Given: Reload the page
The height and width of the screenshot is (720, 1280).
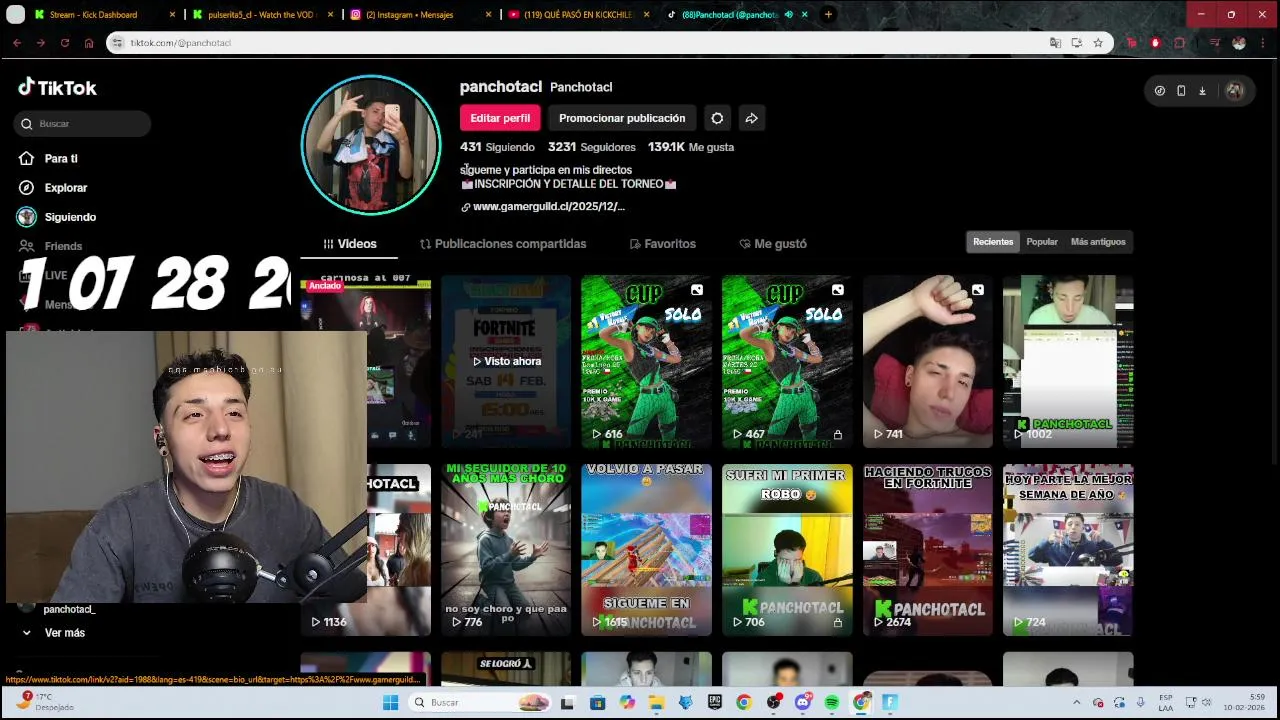Looking at the screenshot, I should pos(65,43).
